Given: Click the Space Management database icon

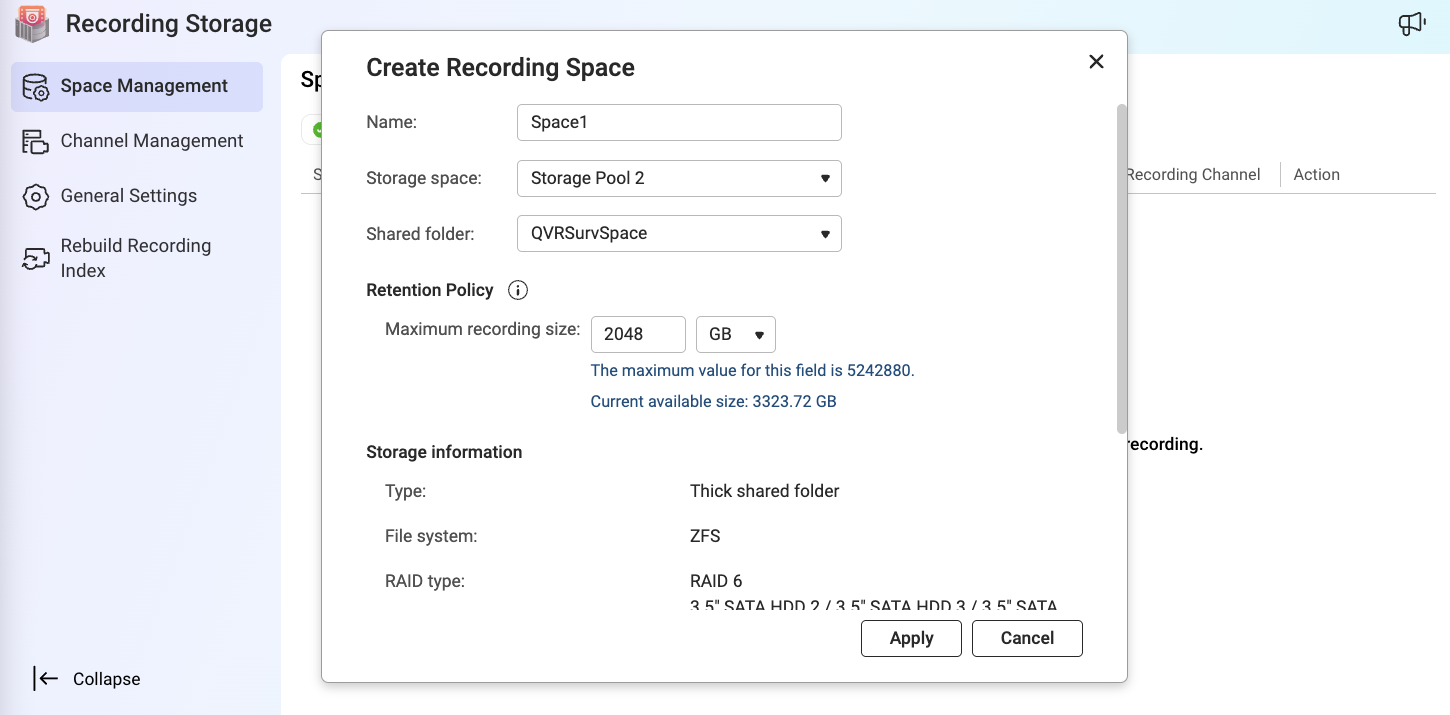Looking at the screenshot, I should (35, 87).
